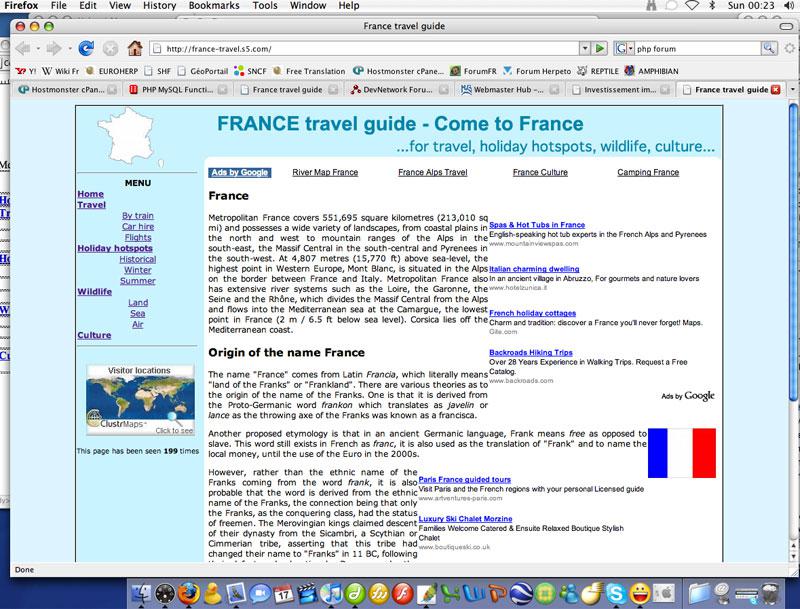Launch iMovie clapperboard icon in the Dock
Viewport: 800px width, 609px height.
point(307,594)
